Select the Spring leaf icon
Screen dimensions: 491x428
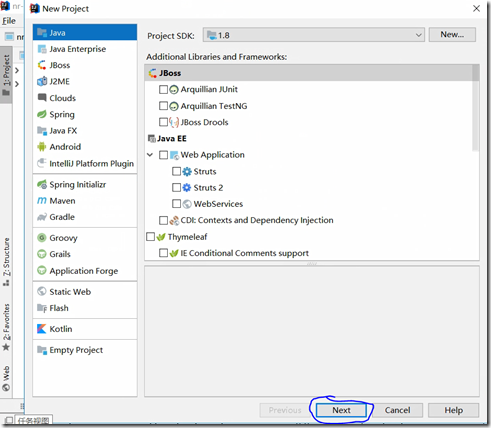(x=42, y=114)
